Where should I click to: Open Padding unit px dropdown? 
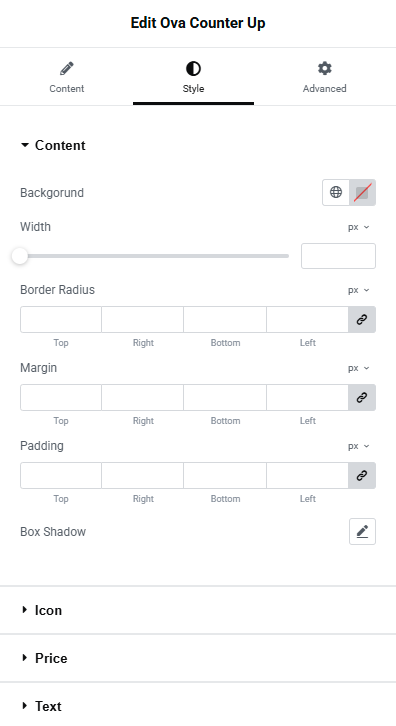tap(358, 446)
